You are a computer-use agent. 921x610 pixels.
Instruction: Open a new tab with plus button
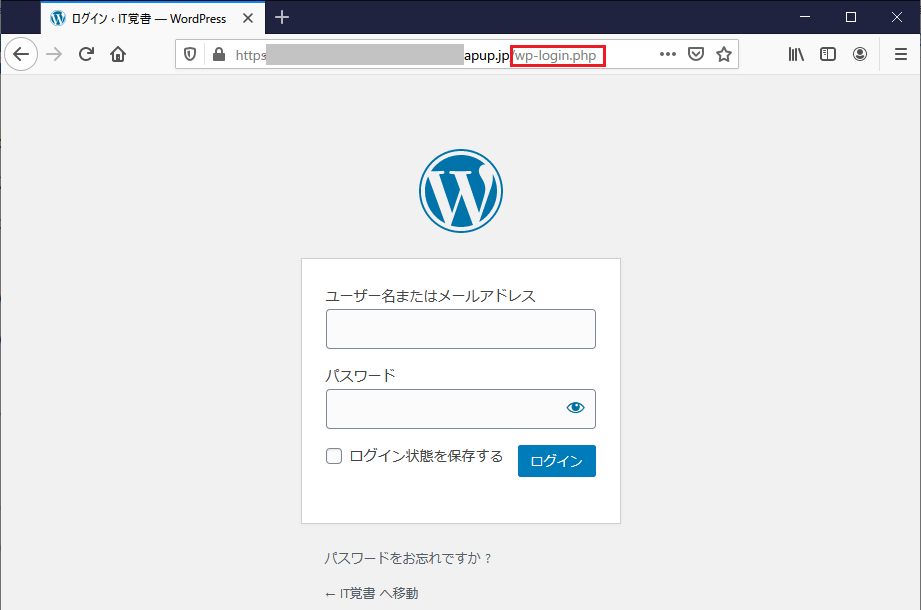click(282, 17)
